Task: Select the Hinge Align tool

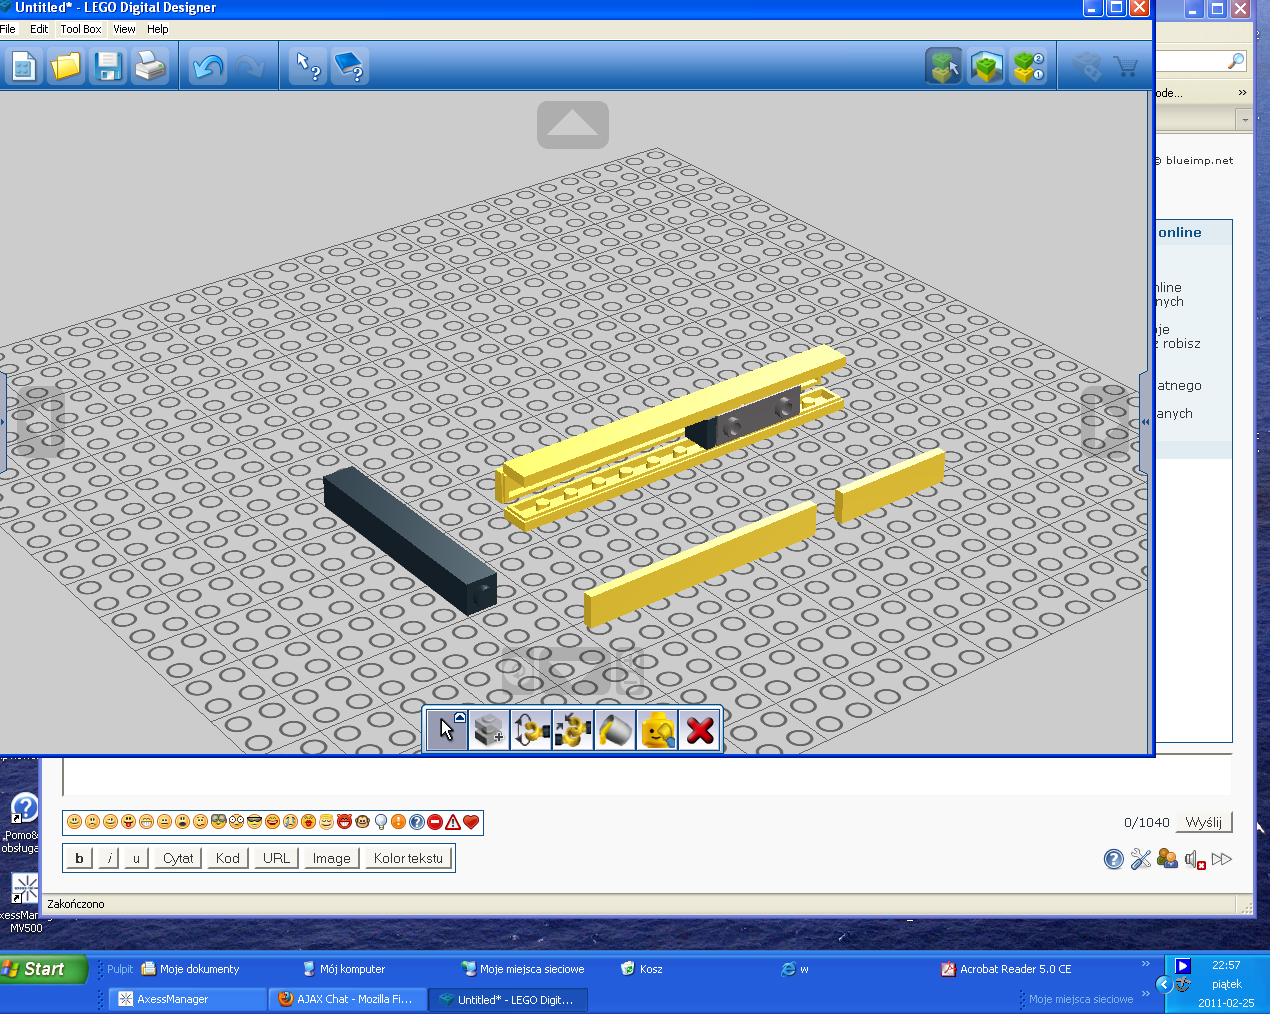Action: coord(573,730)
